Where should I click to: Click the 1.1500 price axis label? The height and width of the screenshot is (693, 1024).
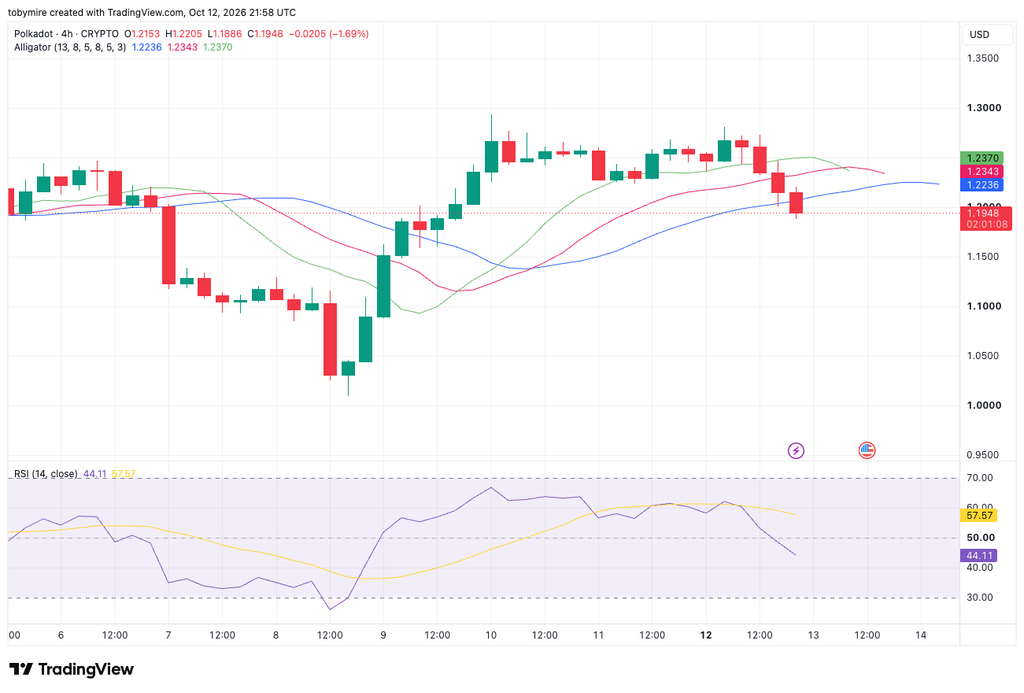tap(982, 257)
